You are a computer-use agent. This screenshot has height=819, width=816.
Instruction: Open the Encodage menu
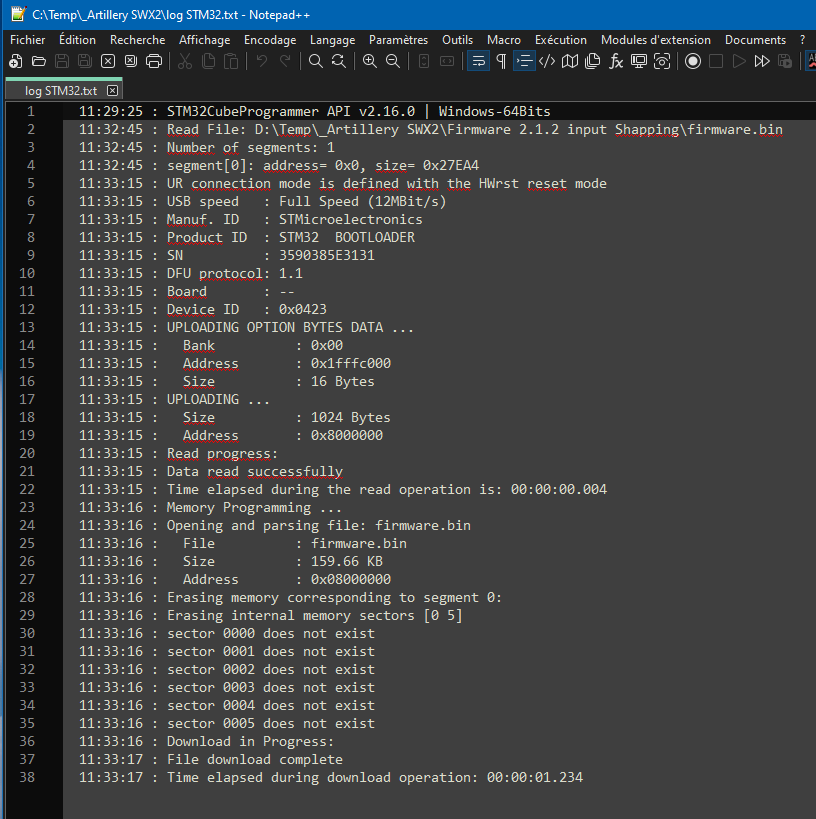point(270,40)
